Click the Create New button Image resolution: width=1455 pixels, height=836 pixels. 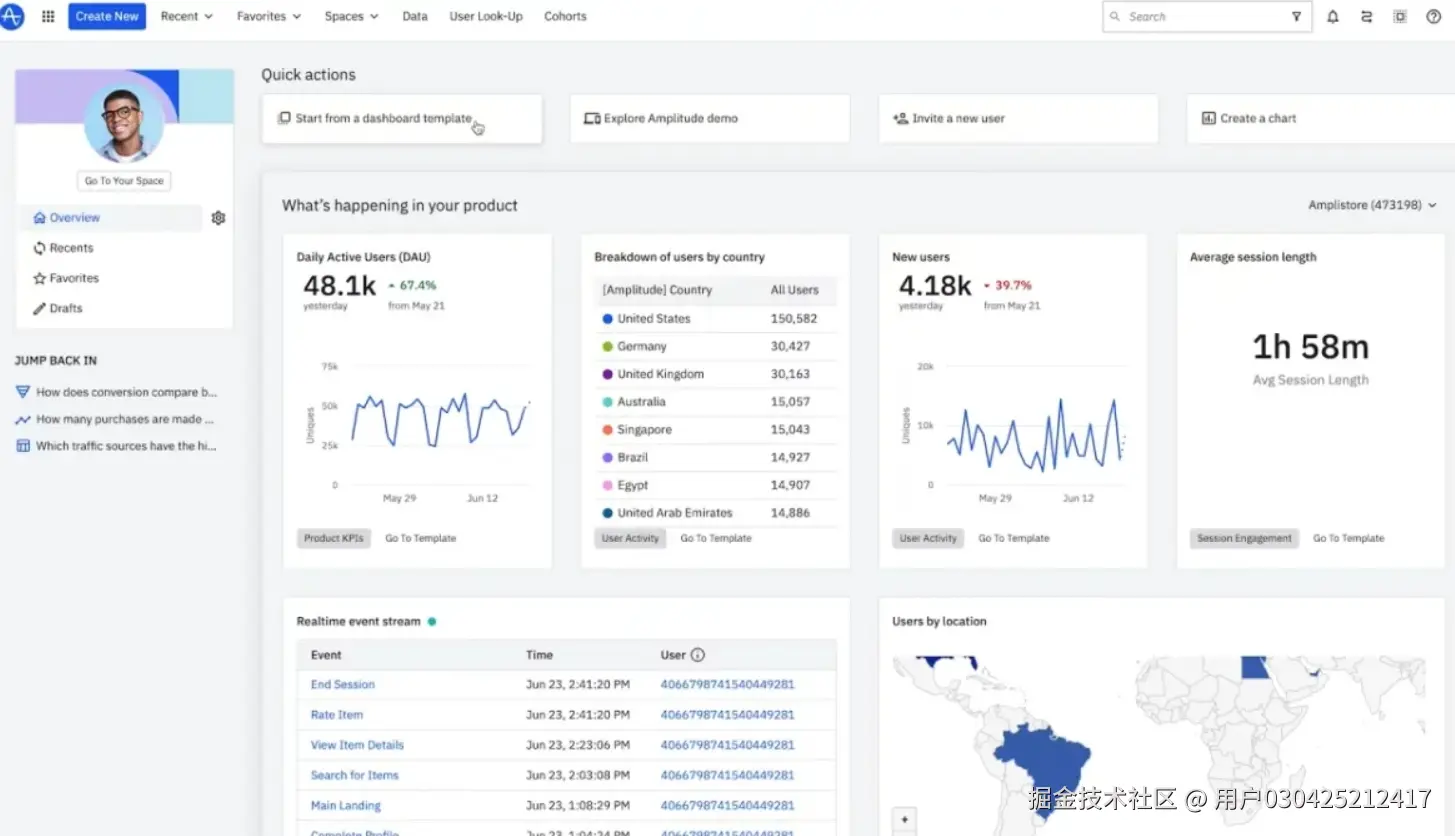107,16
